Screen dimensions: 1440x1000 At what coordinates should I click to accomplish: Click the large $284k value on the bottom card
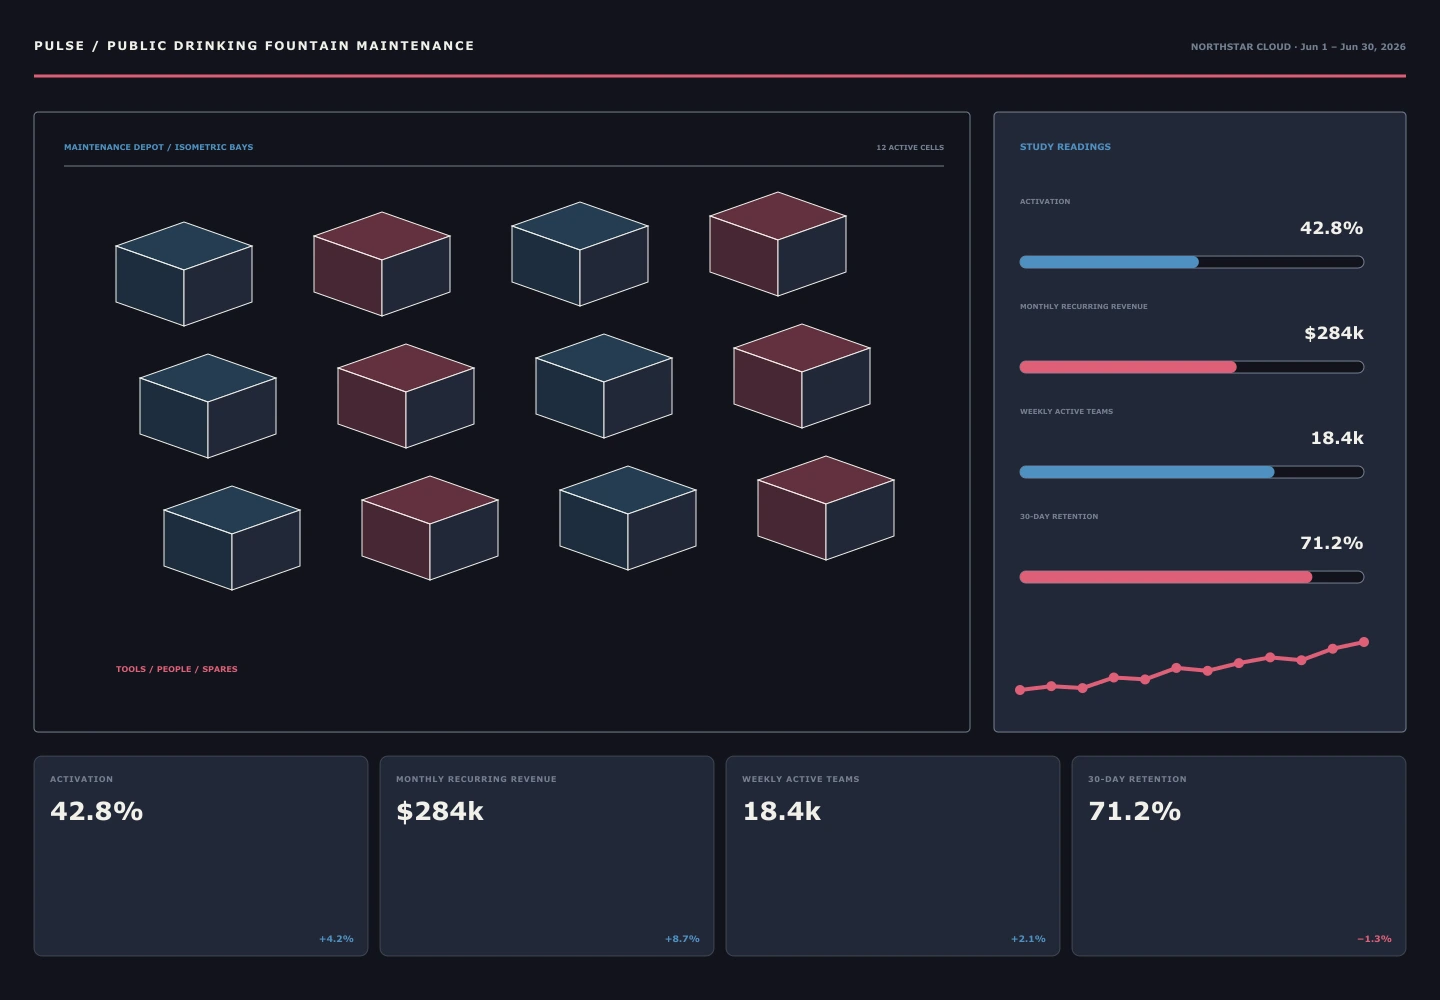tap(440, 811)
